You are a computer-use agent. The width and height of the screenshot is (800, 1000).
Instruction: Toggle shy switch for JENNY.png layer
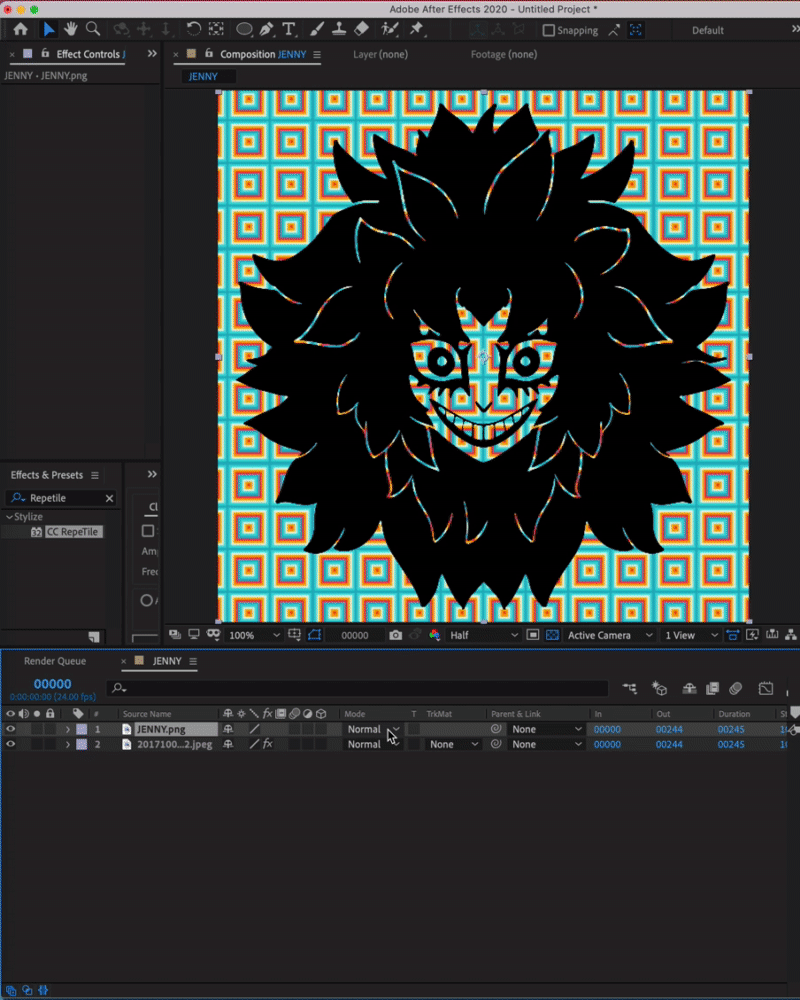pyautogui.click(x=228, y=729)
